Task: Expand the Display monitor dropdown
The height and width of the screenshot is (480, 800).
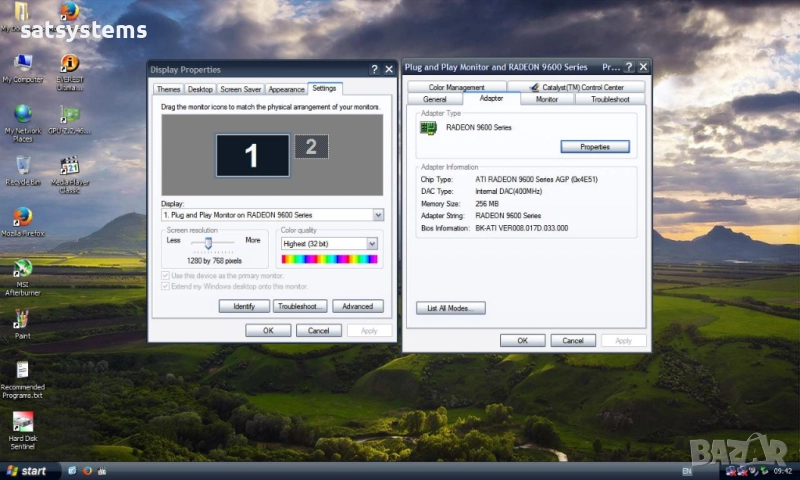Action: click(x=378, y=215)
